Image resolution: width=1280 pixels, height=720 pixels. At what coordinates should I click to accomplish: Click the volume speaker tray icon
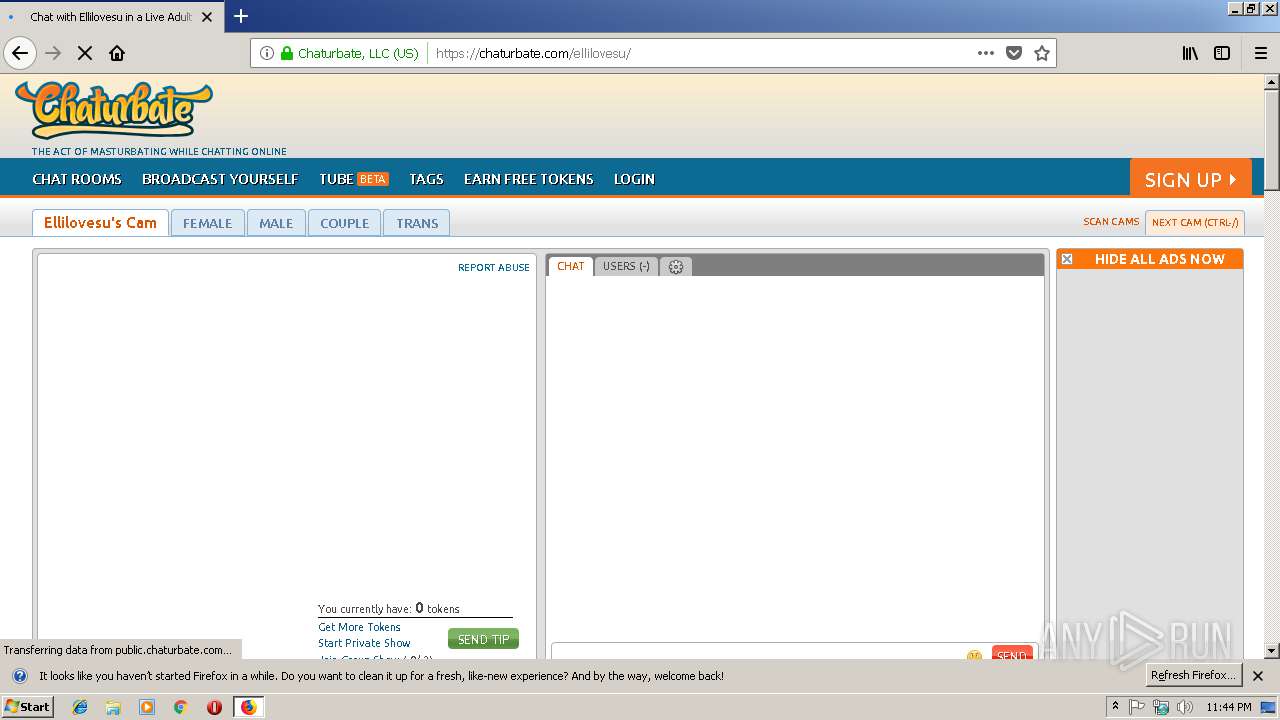tap(1185, 707)
